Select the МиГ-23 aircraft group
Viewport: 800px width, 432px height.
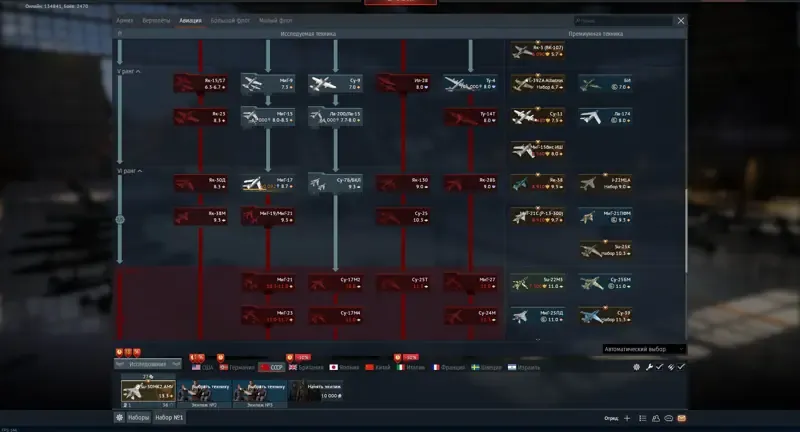click(268, 316)
